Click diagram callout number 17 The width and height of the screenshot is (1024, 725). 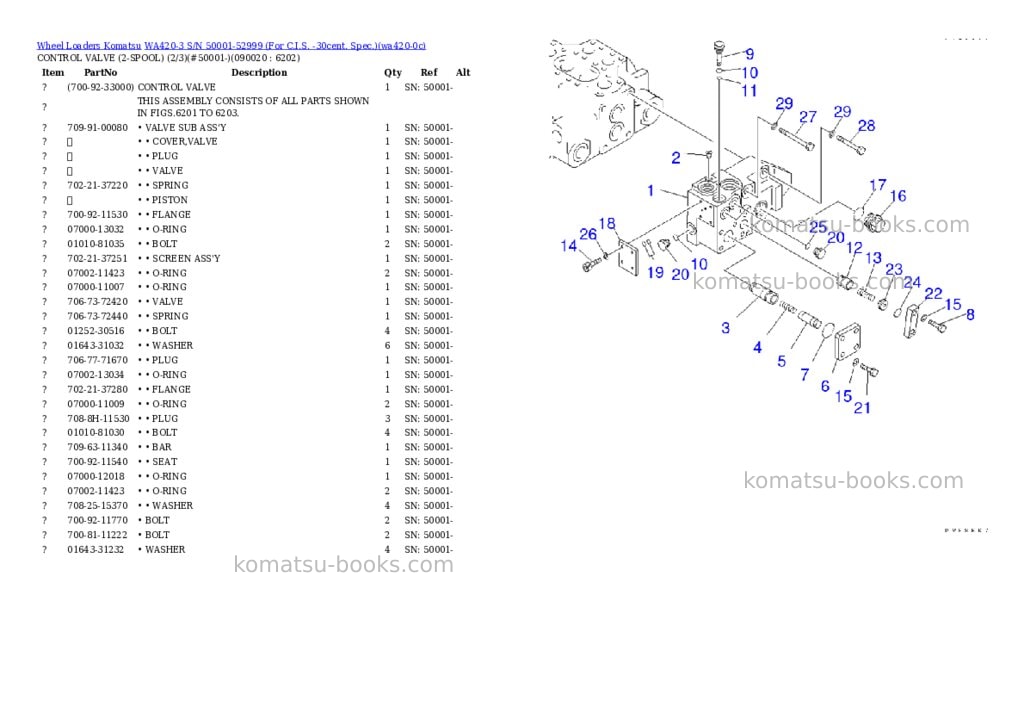point(878,185)
